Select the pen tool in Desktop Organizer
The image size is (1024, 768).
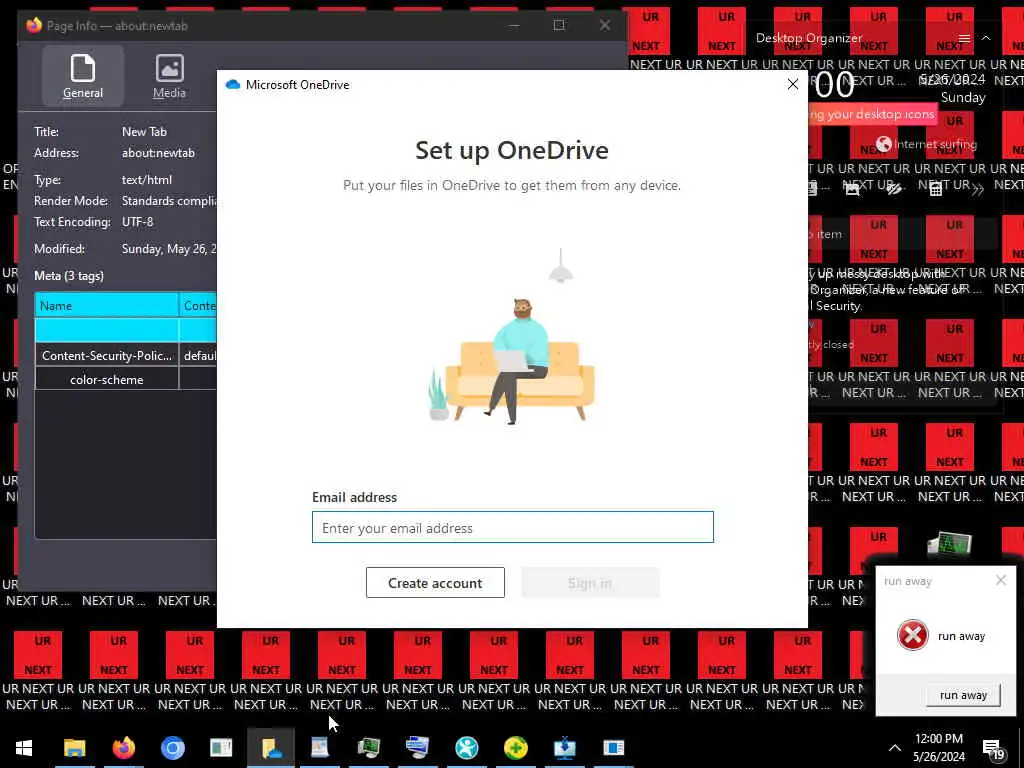click(894, 189)
